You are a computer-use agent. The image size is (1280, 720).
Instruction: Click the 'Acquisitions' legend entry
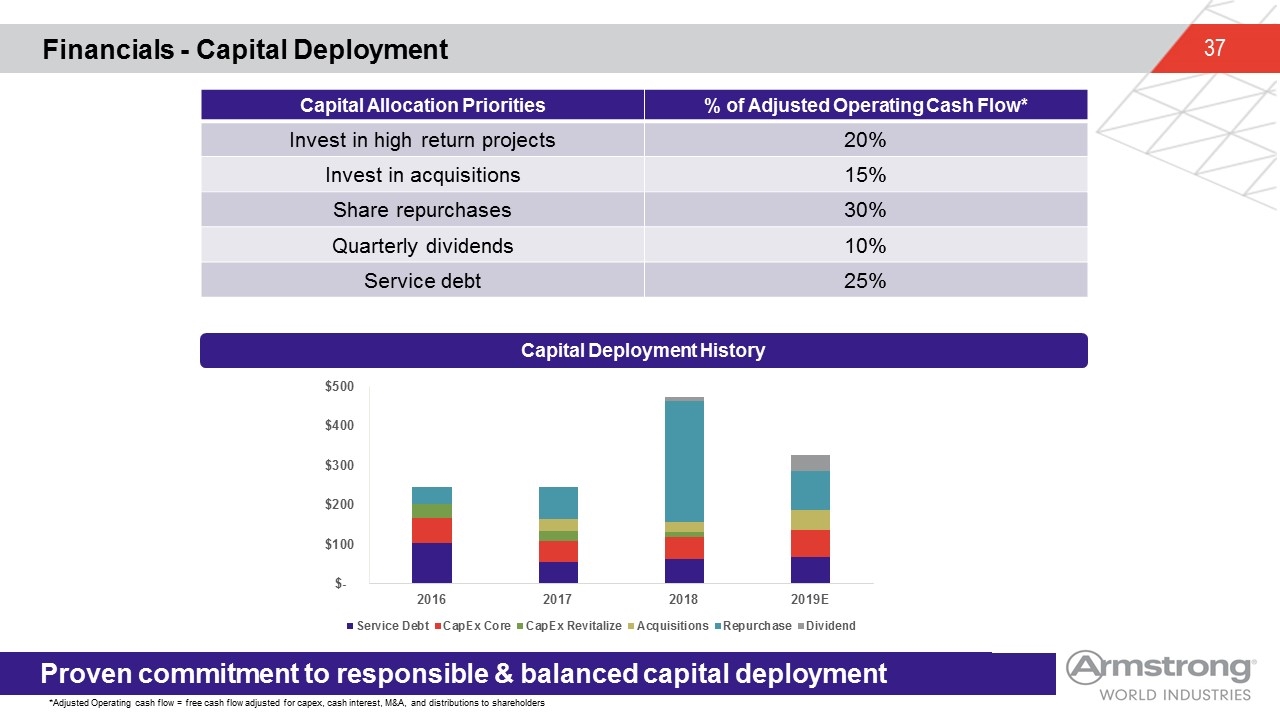[x=668, y=626]
